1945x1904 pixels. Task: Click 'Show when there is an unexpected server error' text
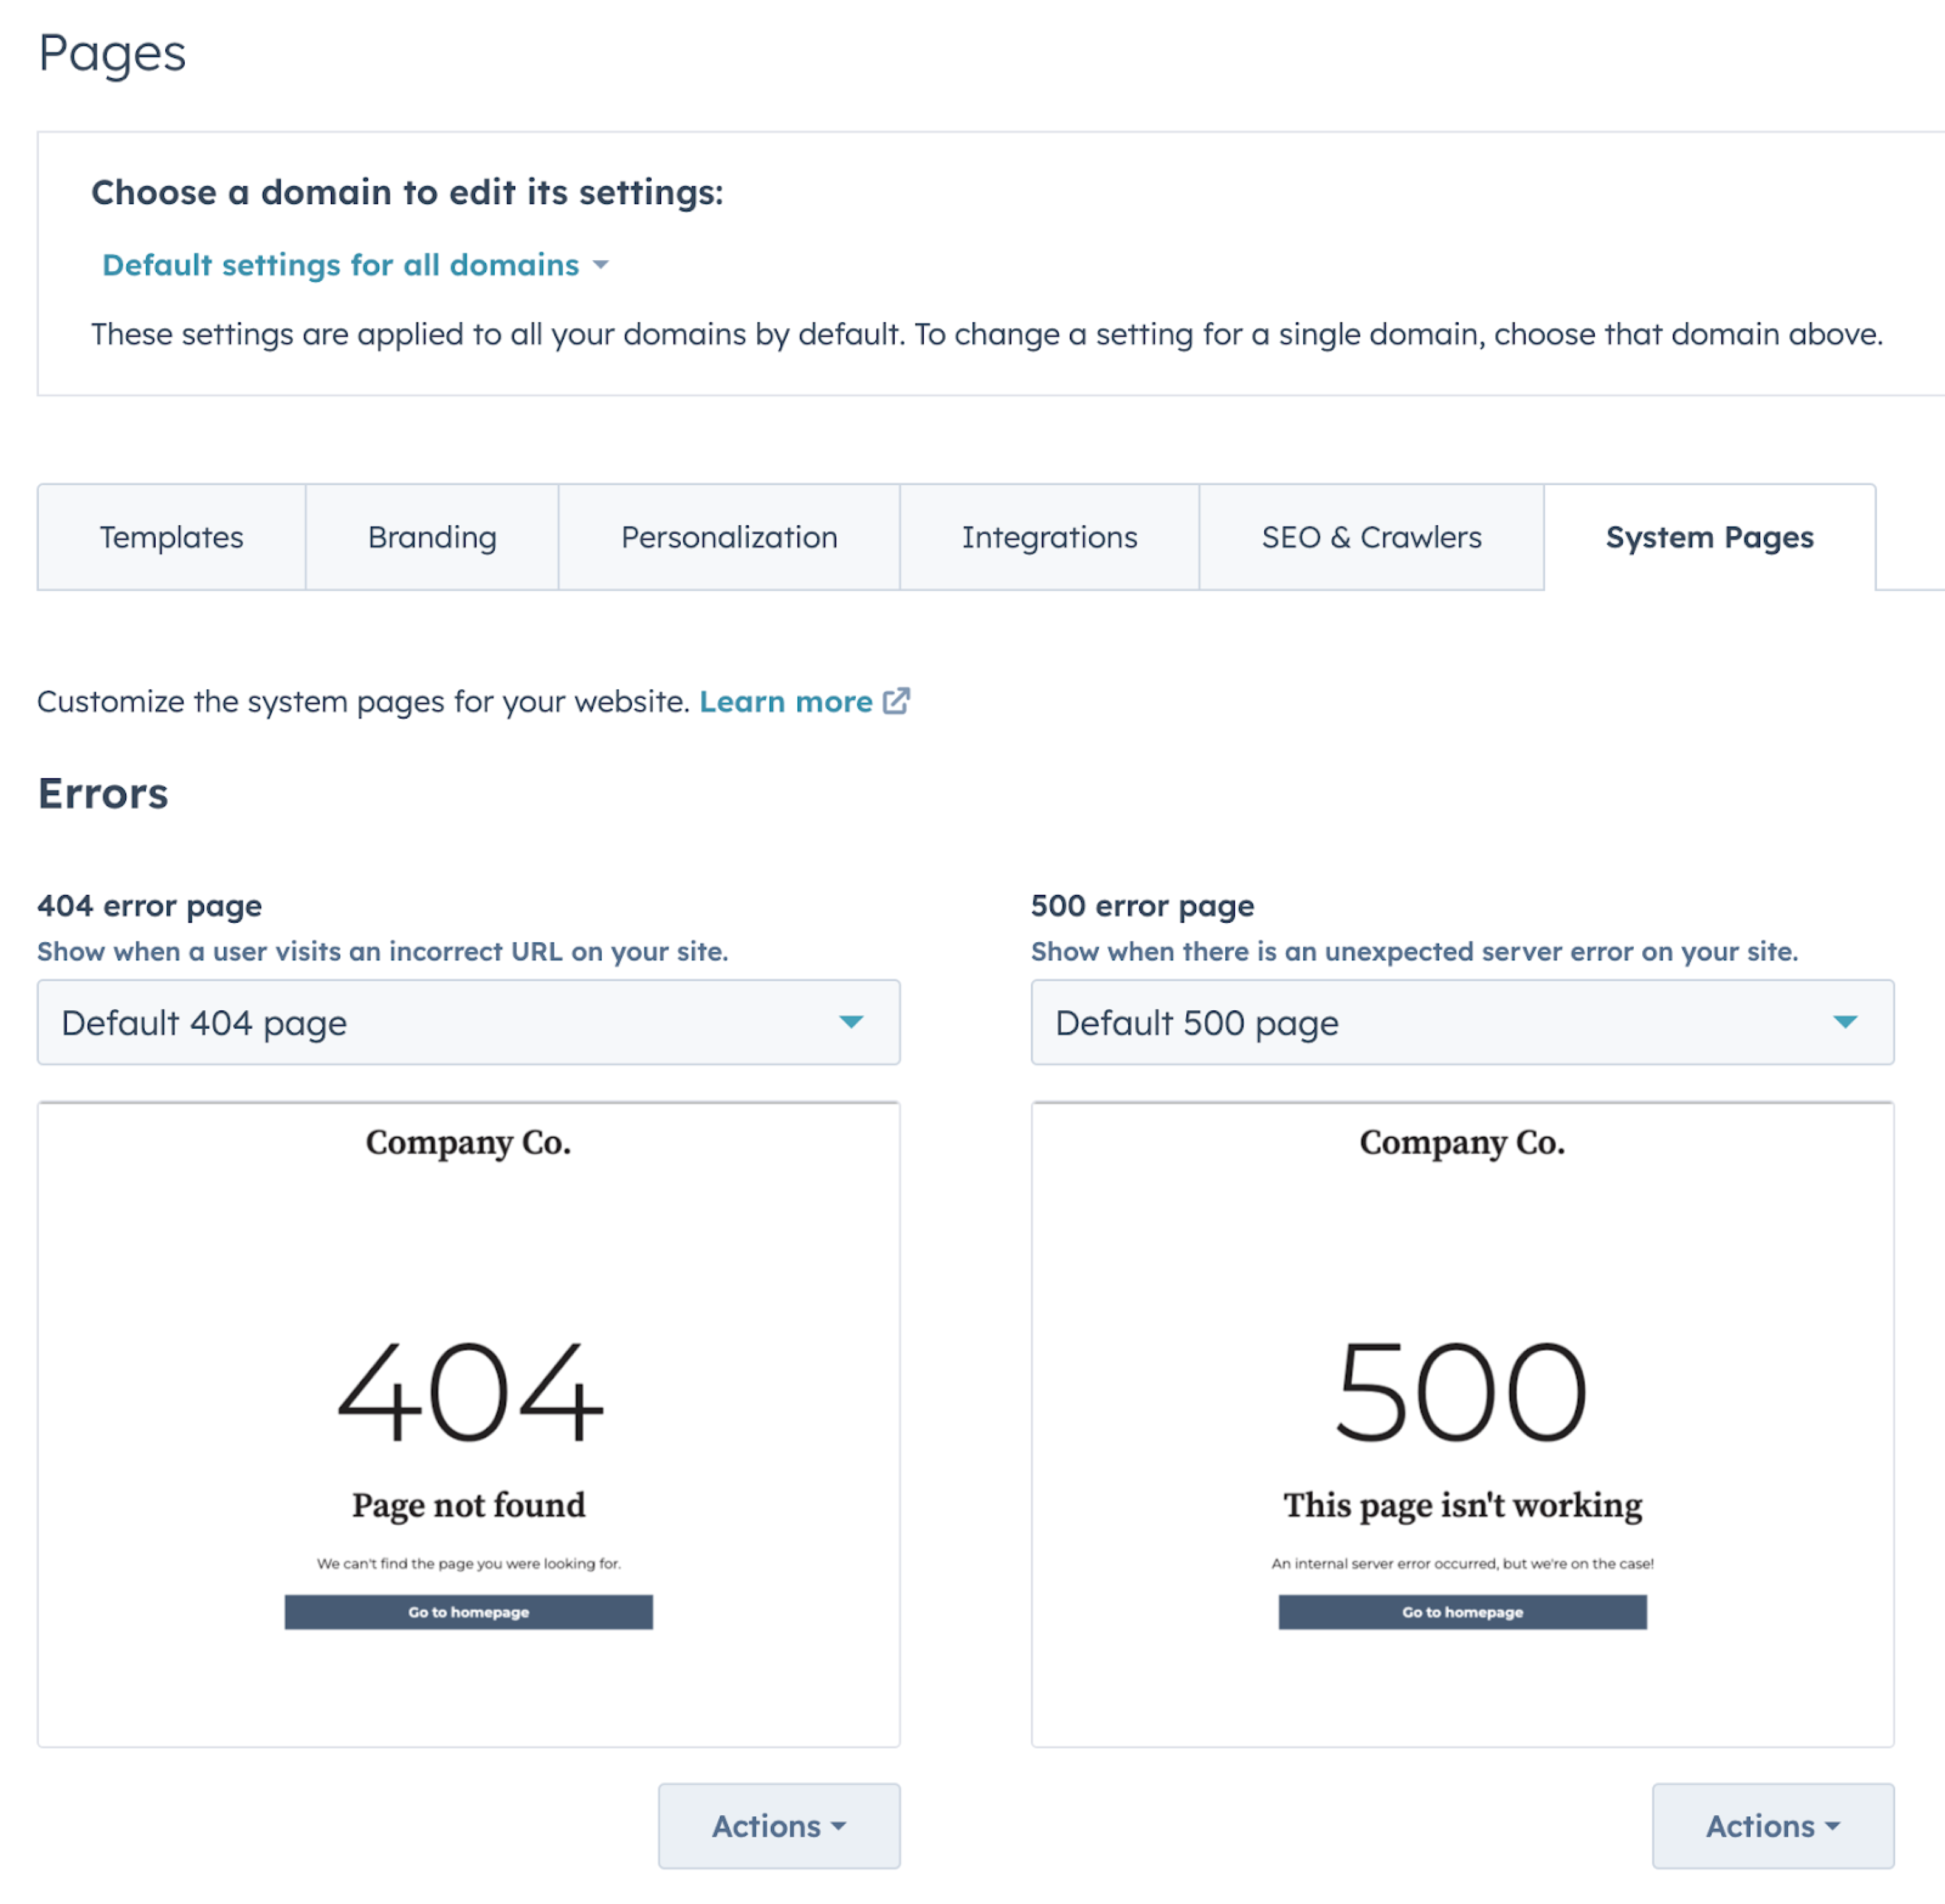pos(1414,951)
